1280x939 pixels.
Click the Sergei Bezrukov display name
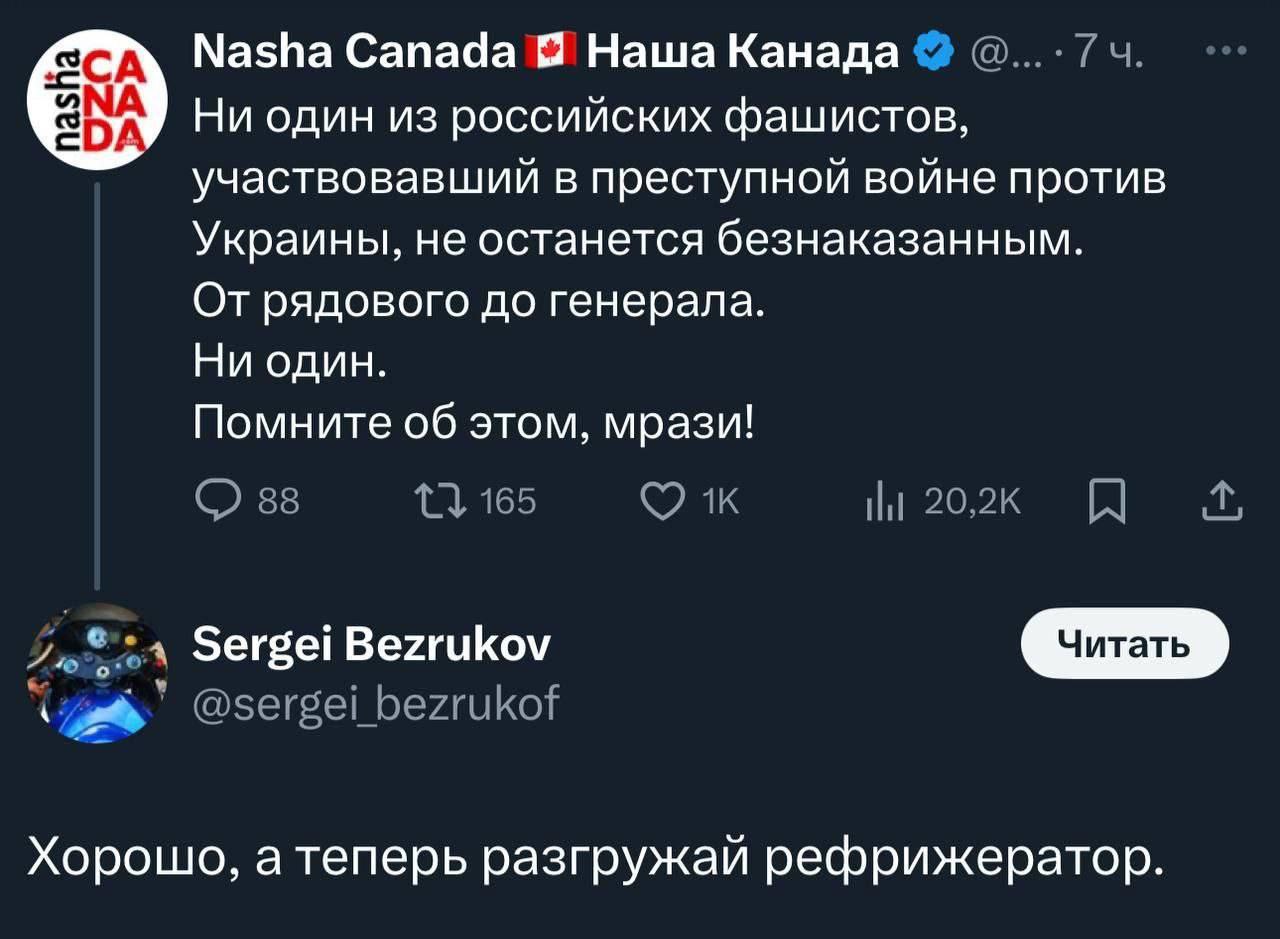368,645
